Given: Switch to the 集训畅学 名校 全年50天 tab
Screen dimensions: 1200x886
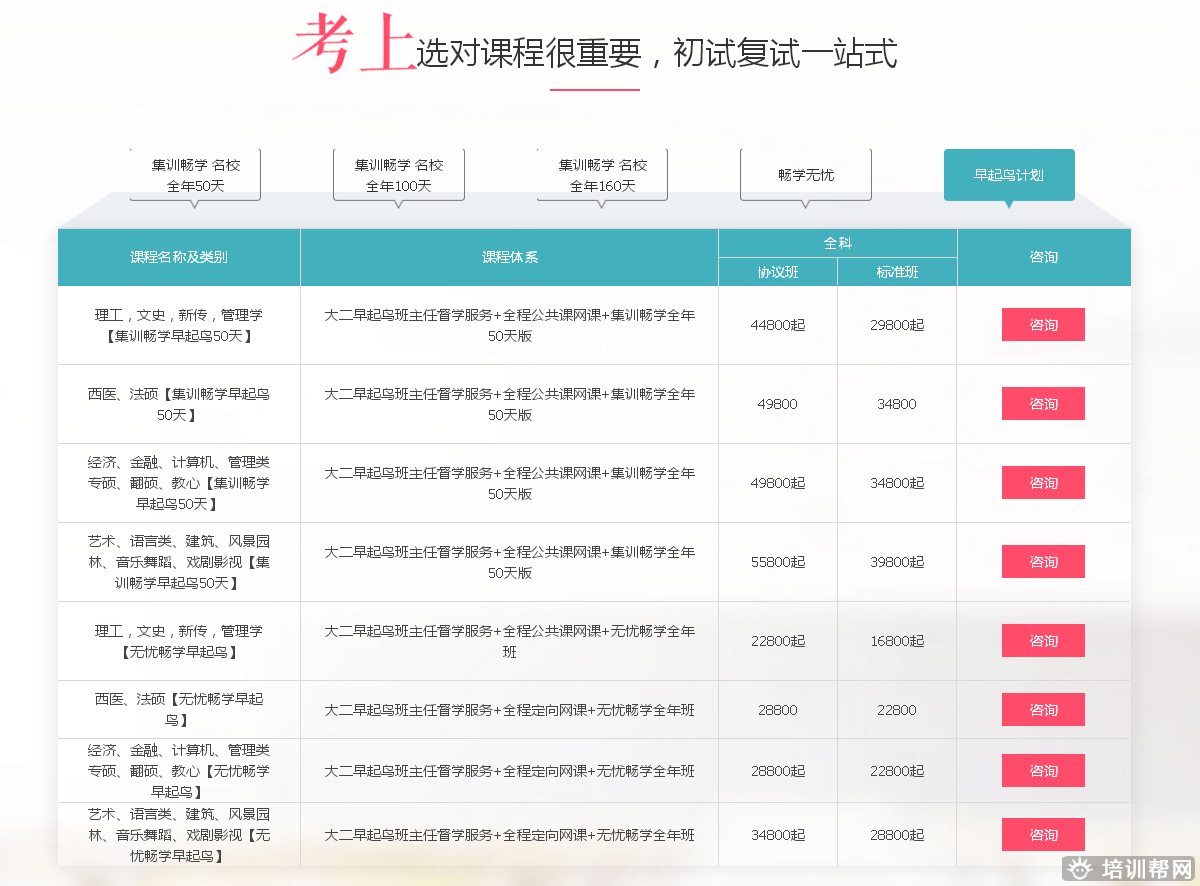Looking at the screenshot, I should click(195, 175).
